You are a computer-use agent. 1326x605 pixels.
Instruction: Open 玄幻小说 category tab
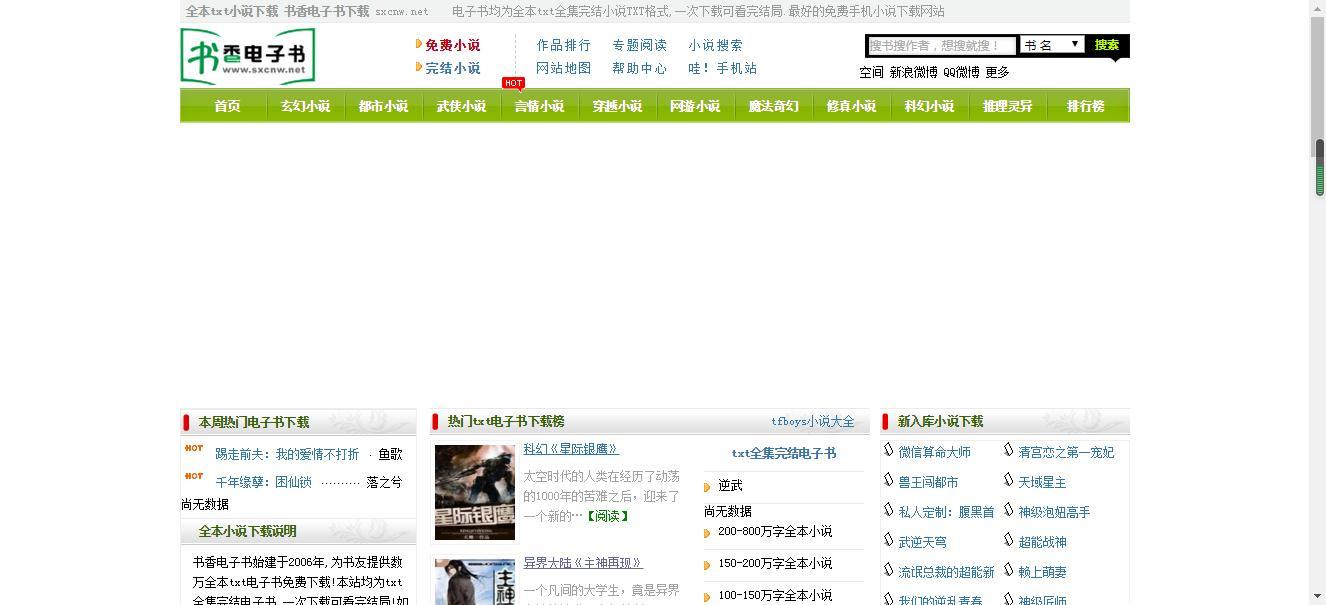(305, 106)
